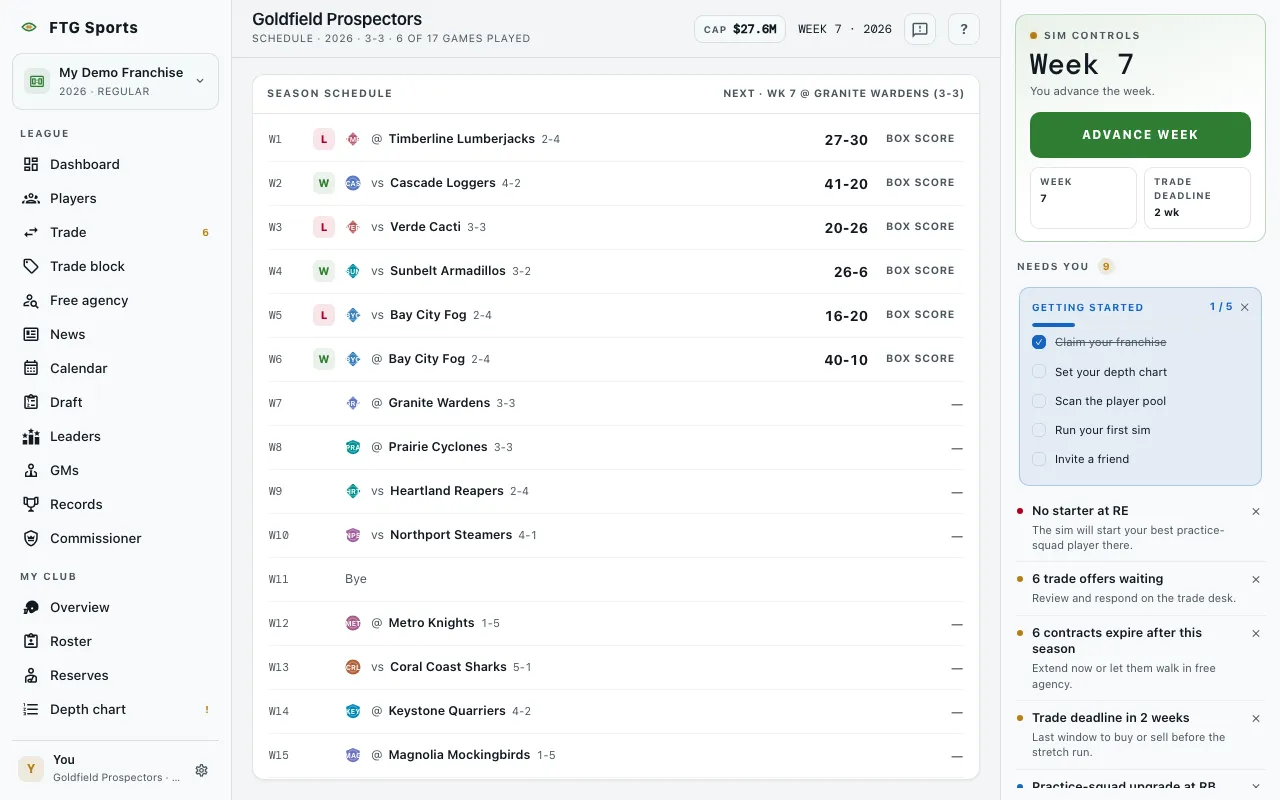Dismiss the contracts expire alert
Viewport: 1280px width, 800px height.
pyautogui.click(x=1256, y=633)
